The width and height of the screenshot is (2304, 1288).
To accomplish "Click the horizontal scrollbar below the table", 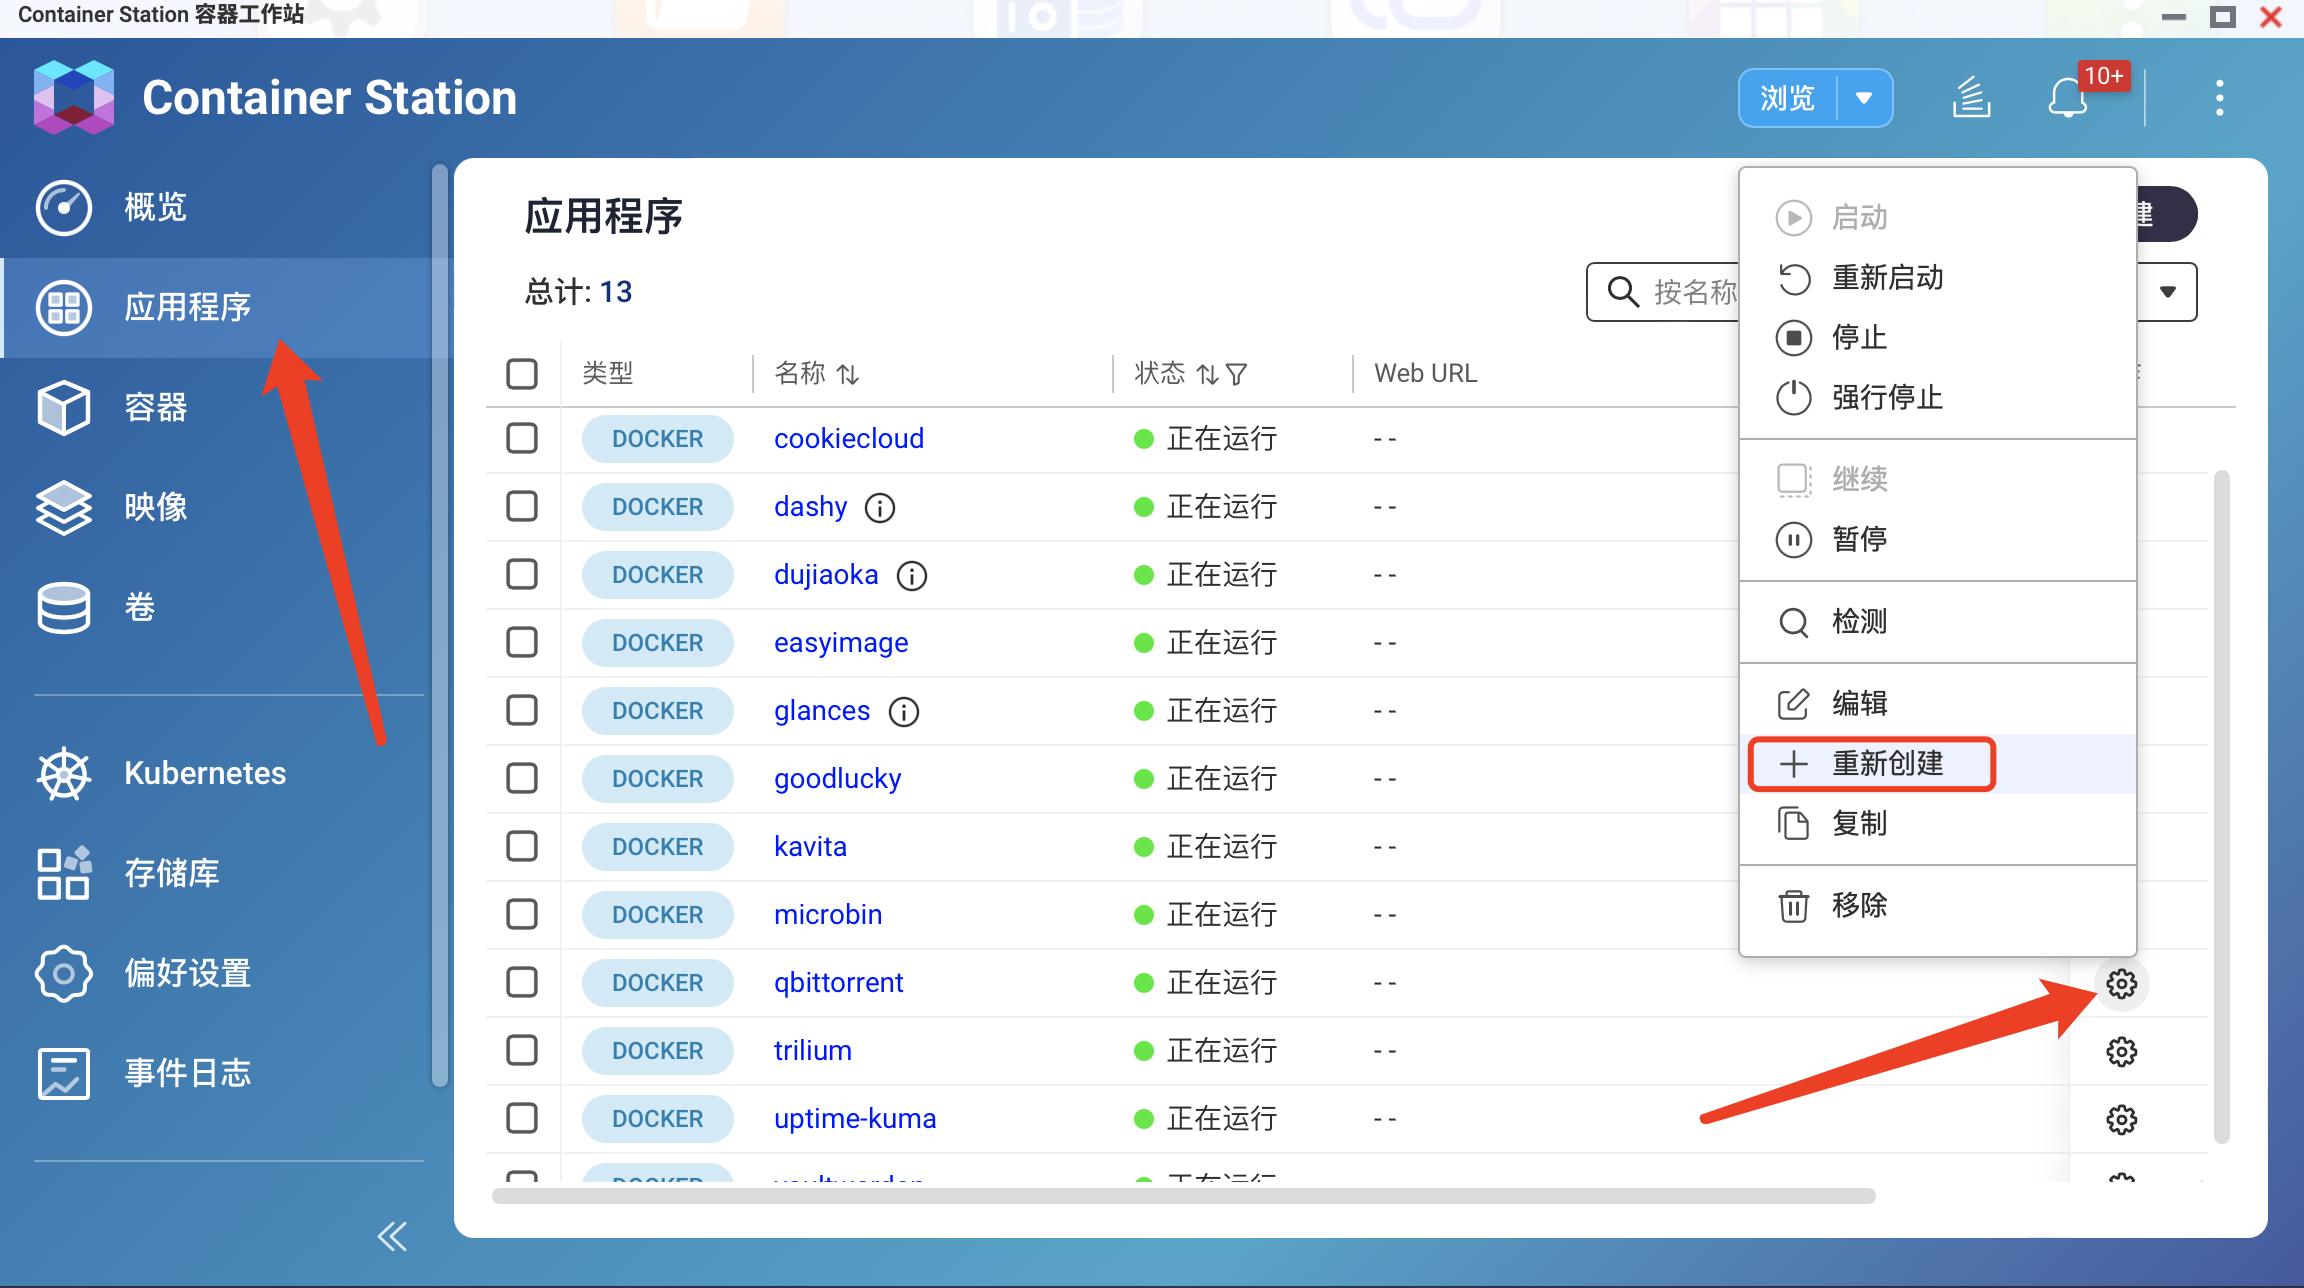I will [x=1184, y=1196].
